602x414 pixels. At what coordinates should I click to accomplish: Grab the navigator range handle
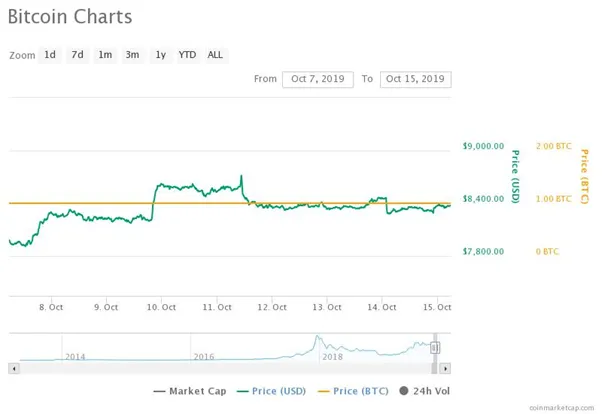tap(435, 348)
